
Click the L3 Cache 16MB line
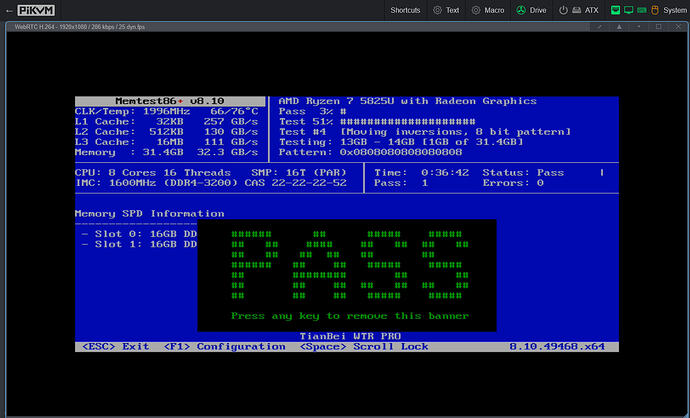(166, 142)
